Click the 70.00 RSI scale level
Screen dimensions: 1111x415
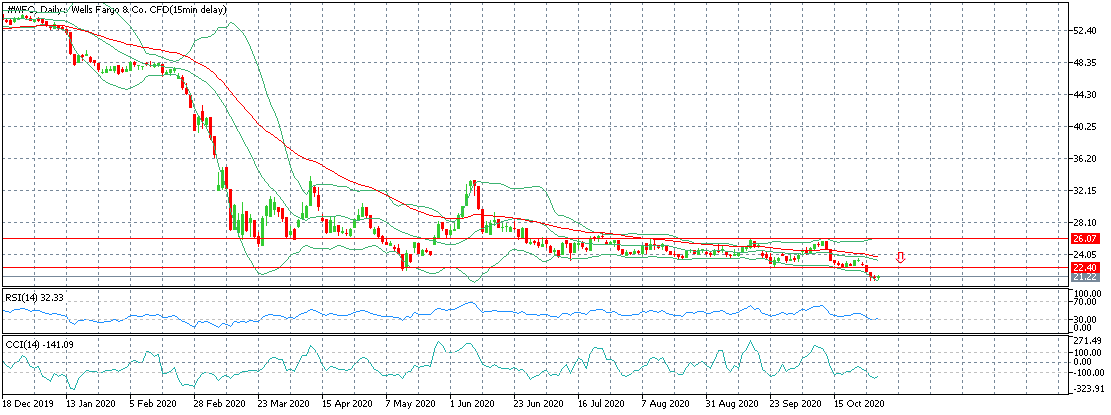pos(1083,302)
